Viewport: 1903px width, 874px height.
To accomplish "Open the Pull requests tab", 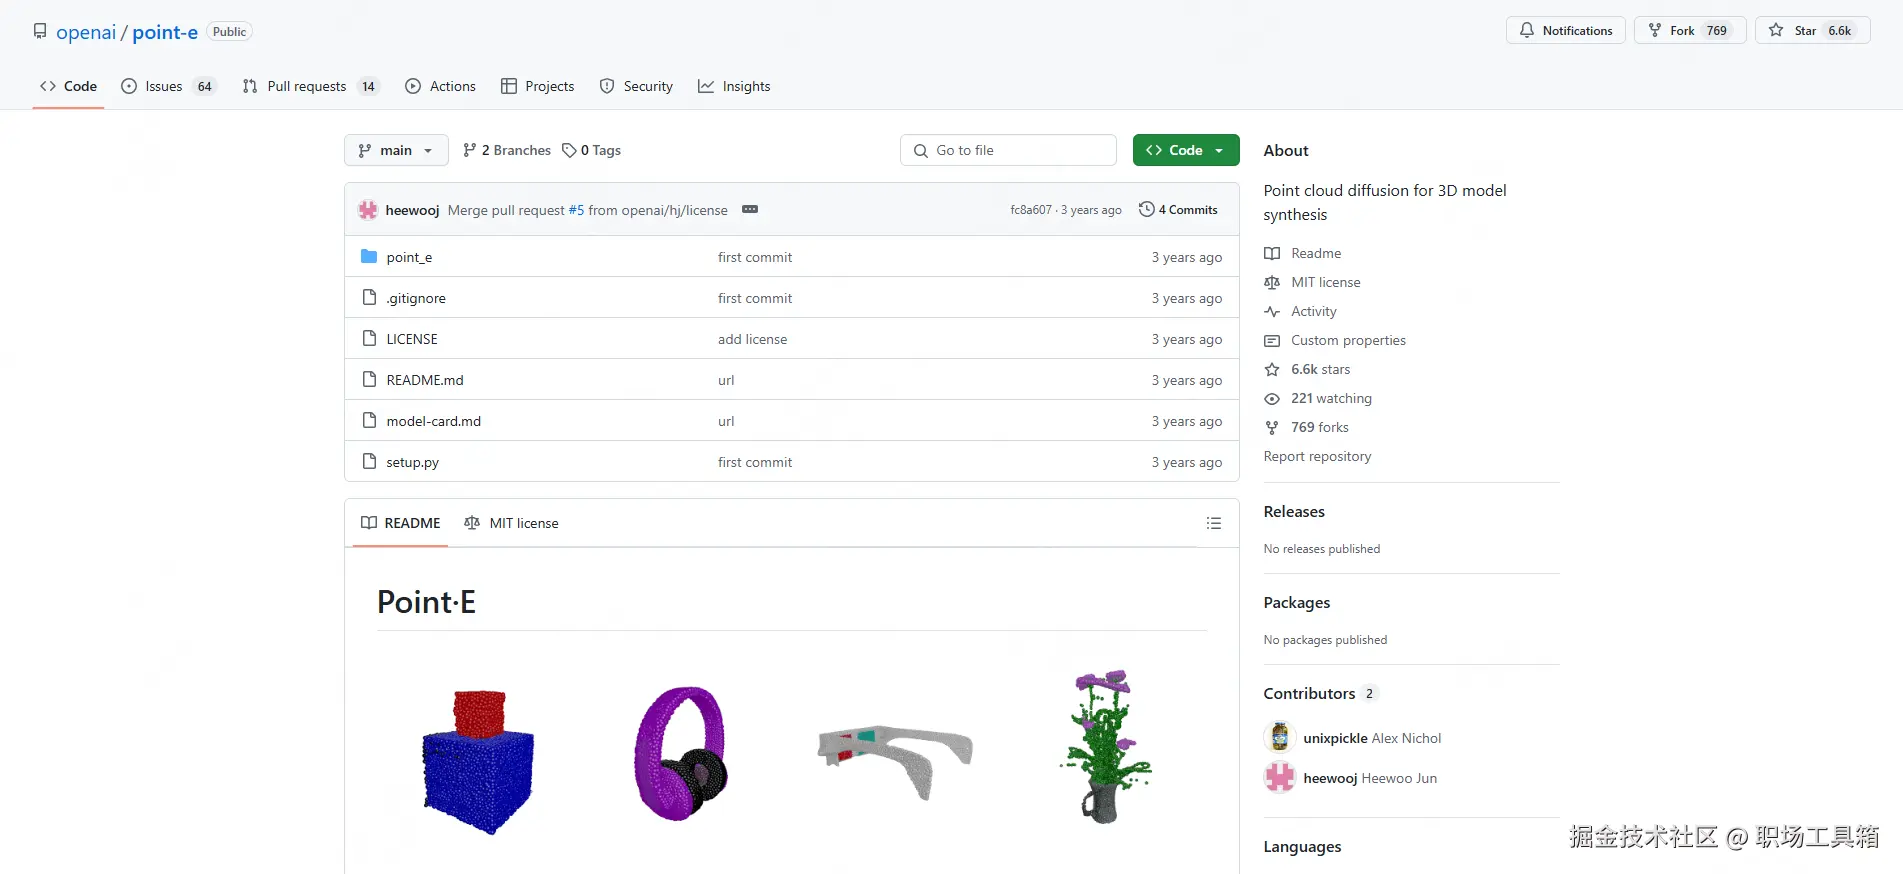I will 310,86.
